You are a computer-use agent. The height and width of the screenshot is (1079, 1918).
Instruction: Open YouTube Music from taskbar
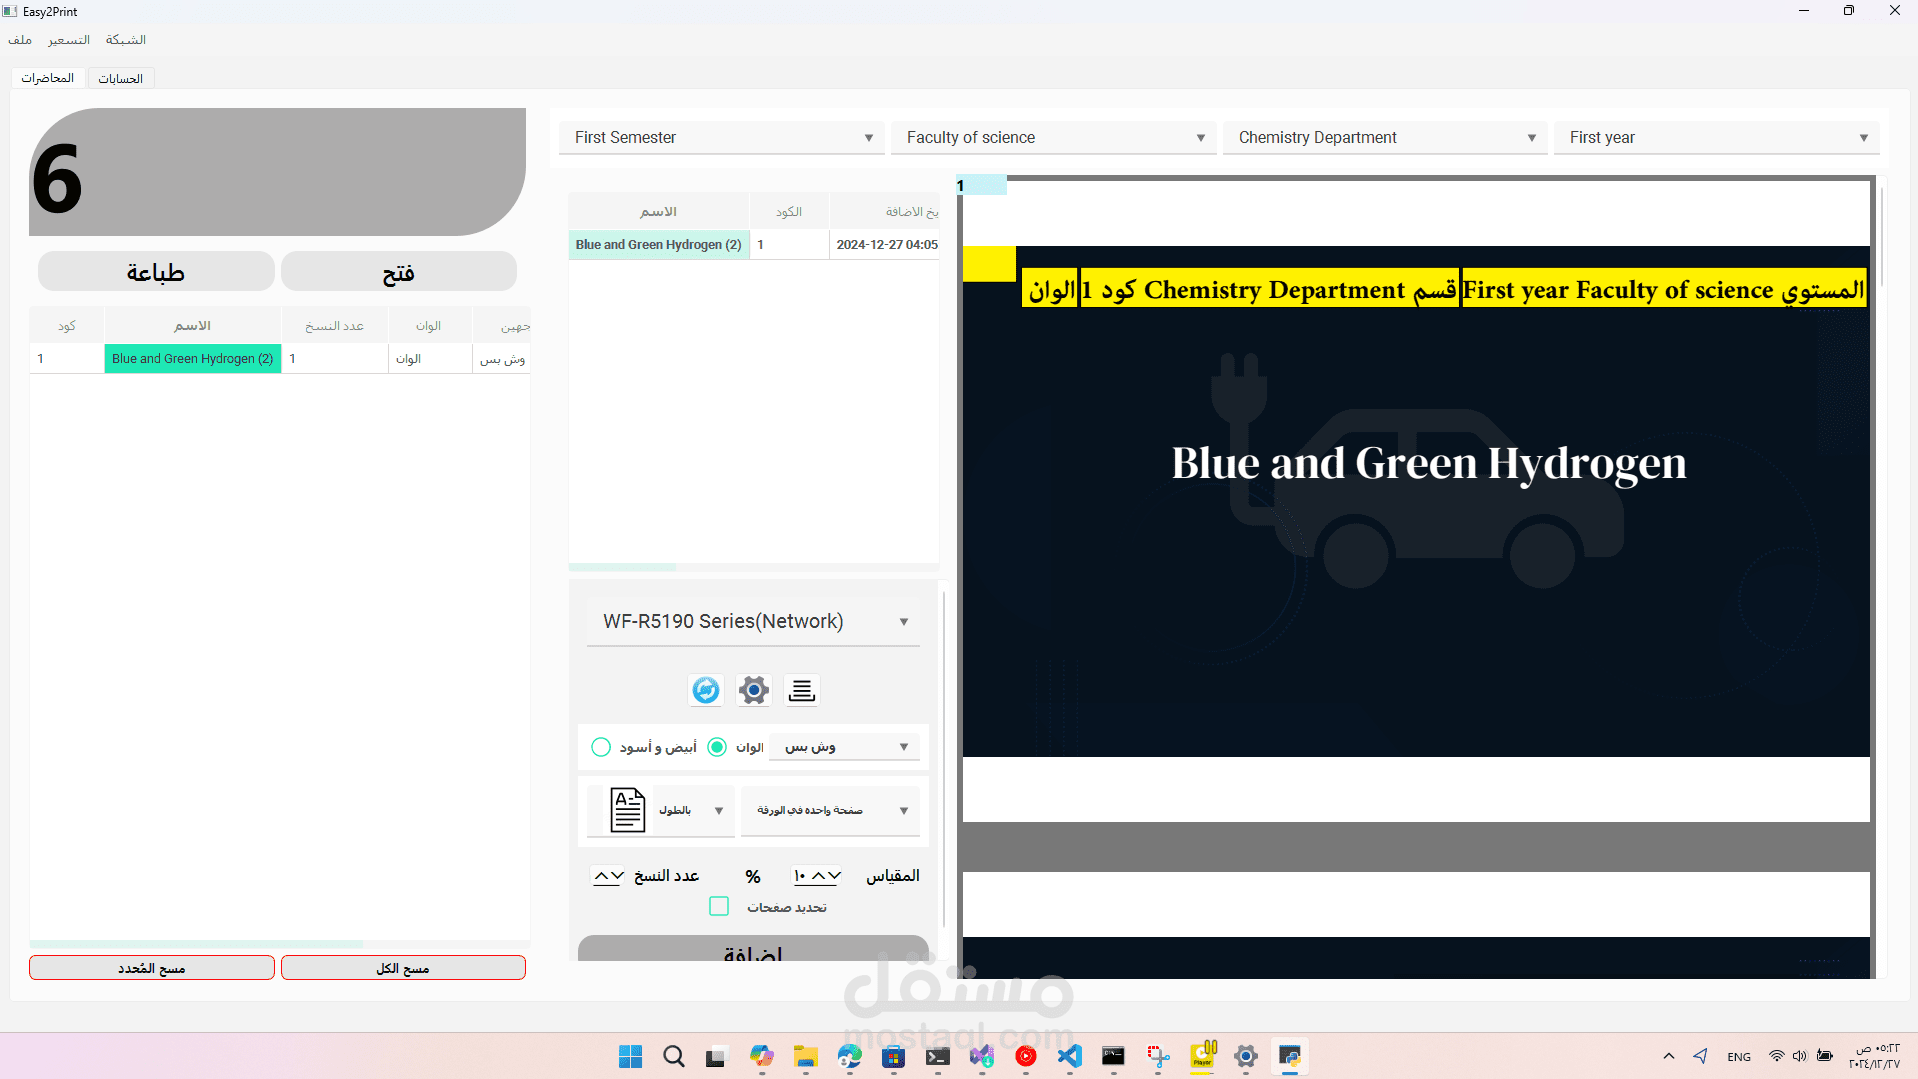point(1026,1056)
